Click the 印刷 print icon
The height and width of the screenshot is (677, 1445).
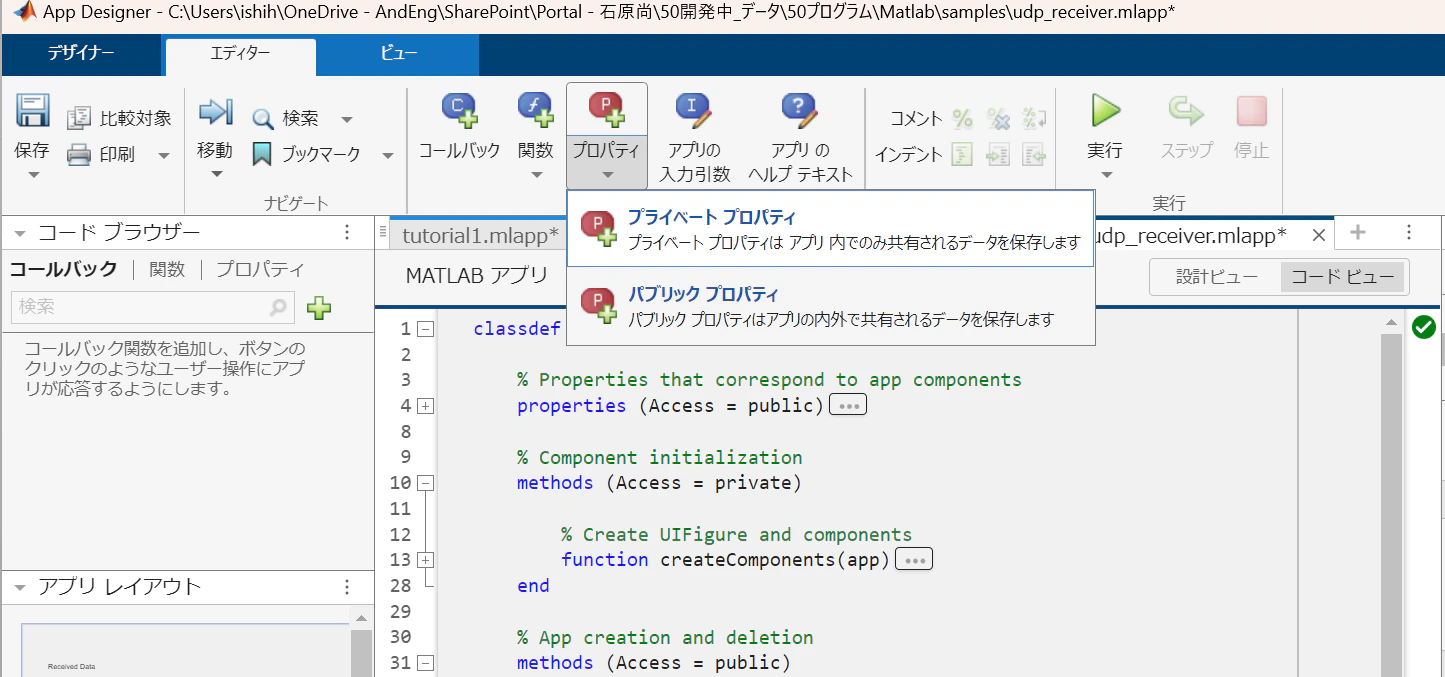pyautogui.click(x=79, y=155)
